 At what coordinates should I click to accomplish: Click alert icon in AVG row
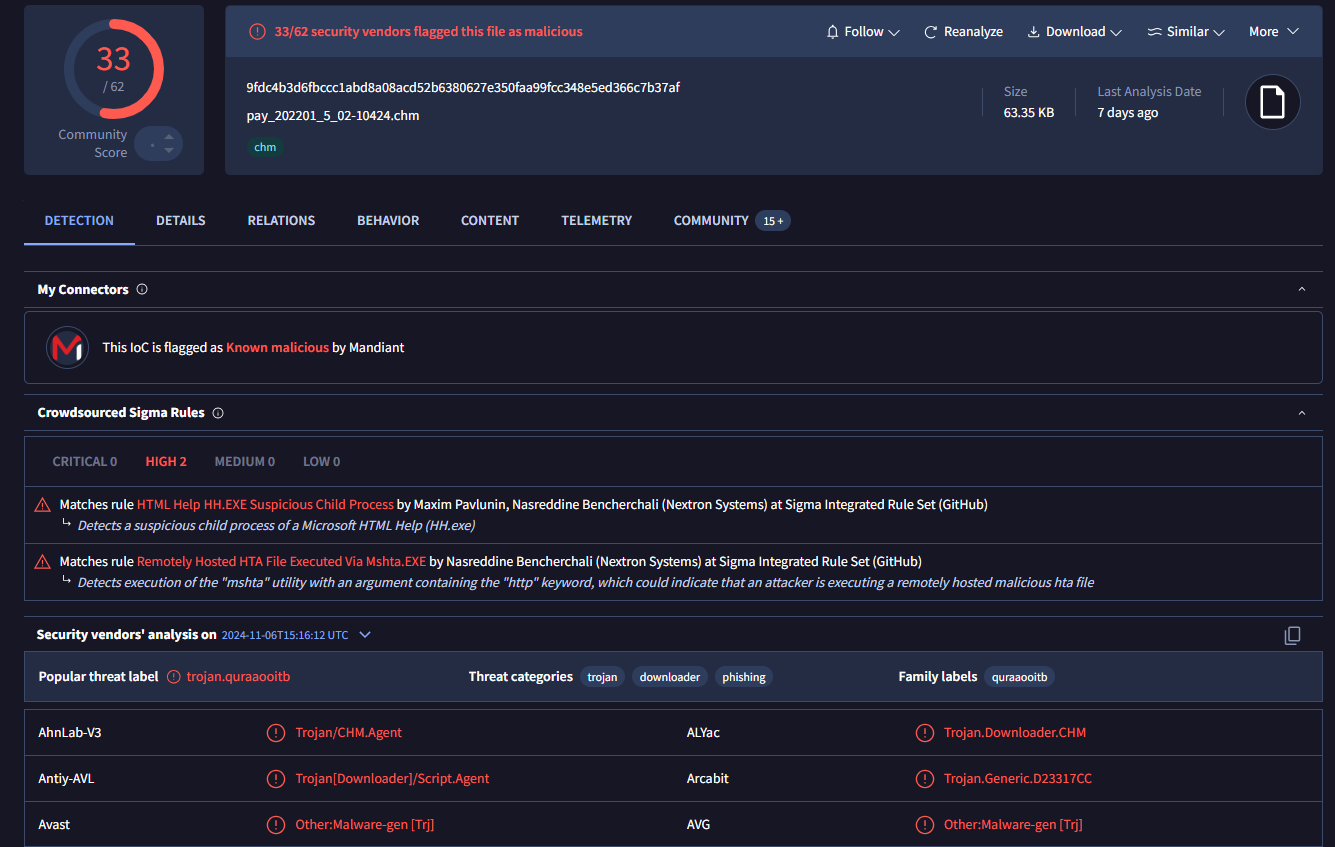tap(925, 825)
